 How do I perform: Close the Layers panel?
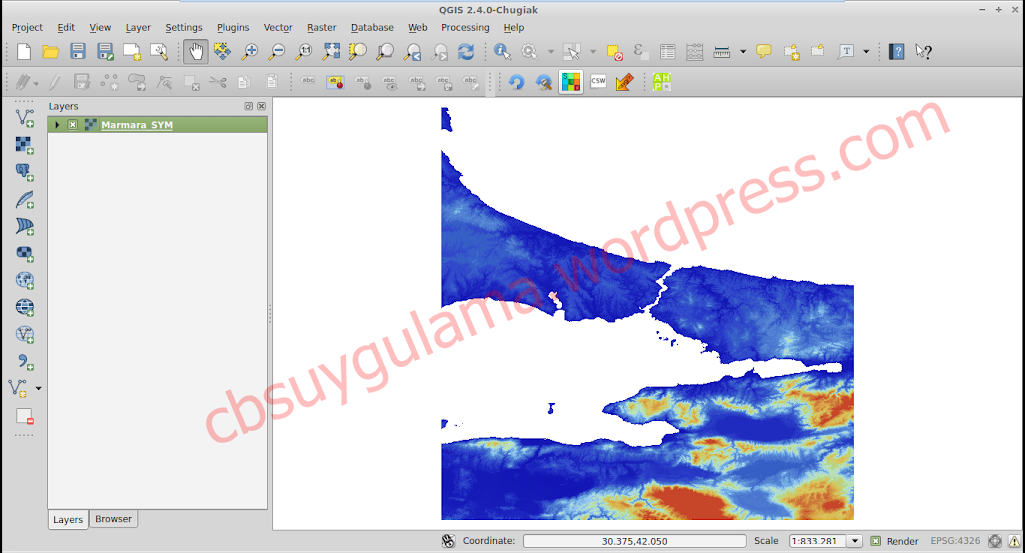(x=261, y=106)
